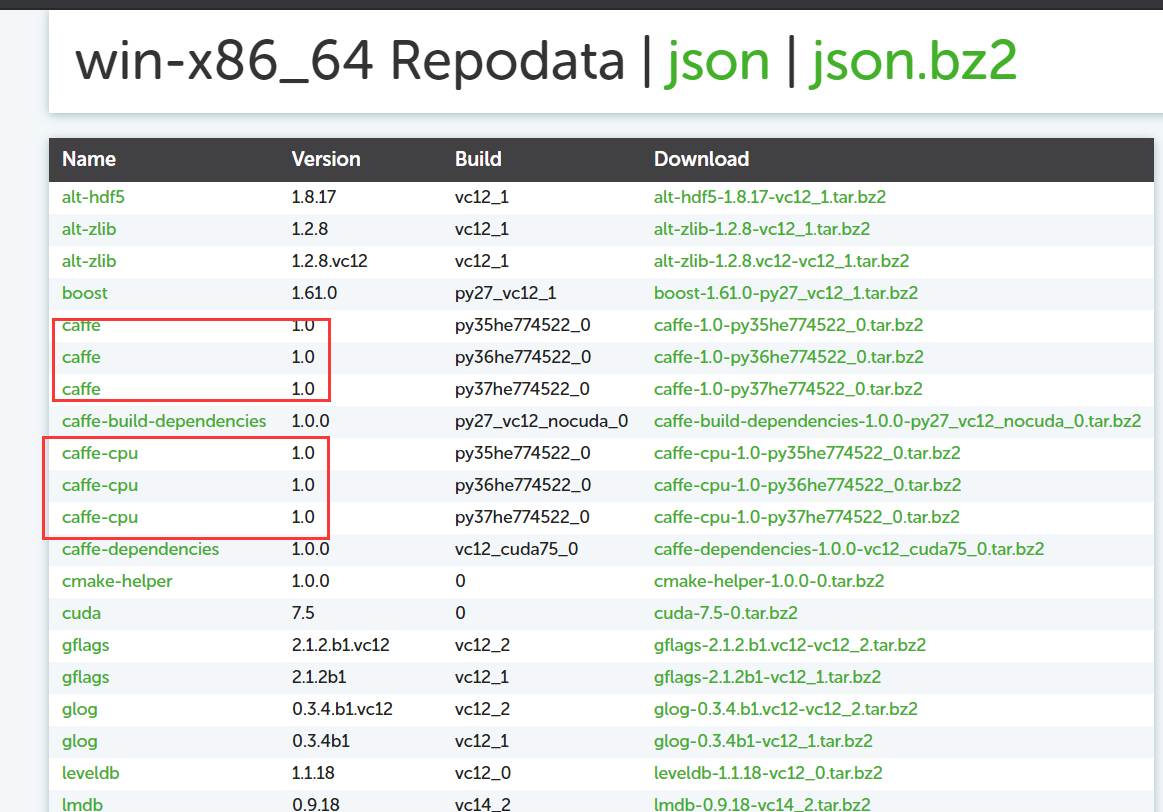Select the leveldb version cell 1.1.18
The width and height of the screenshot is (1163, 812).
[x=313, y=773]
